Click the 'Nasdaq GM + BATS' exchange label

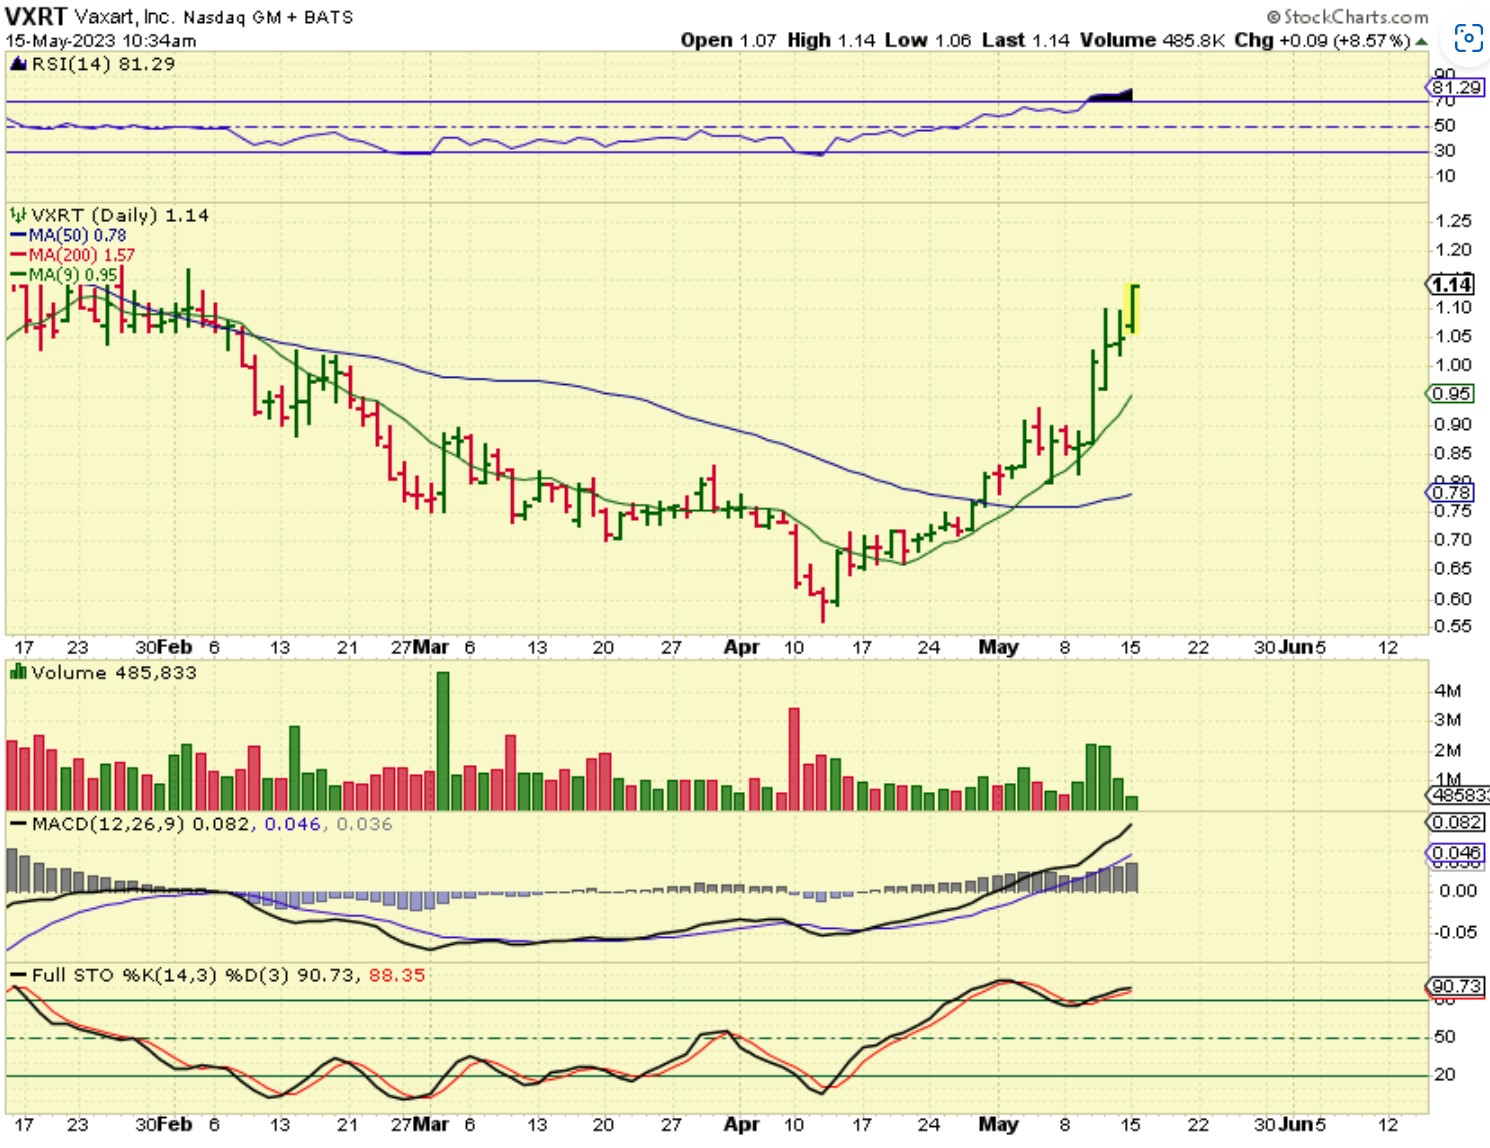click(x=268, y=17)
